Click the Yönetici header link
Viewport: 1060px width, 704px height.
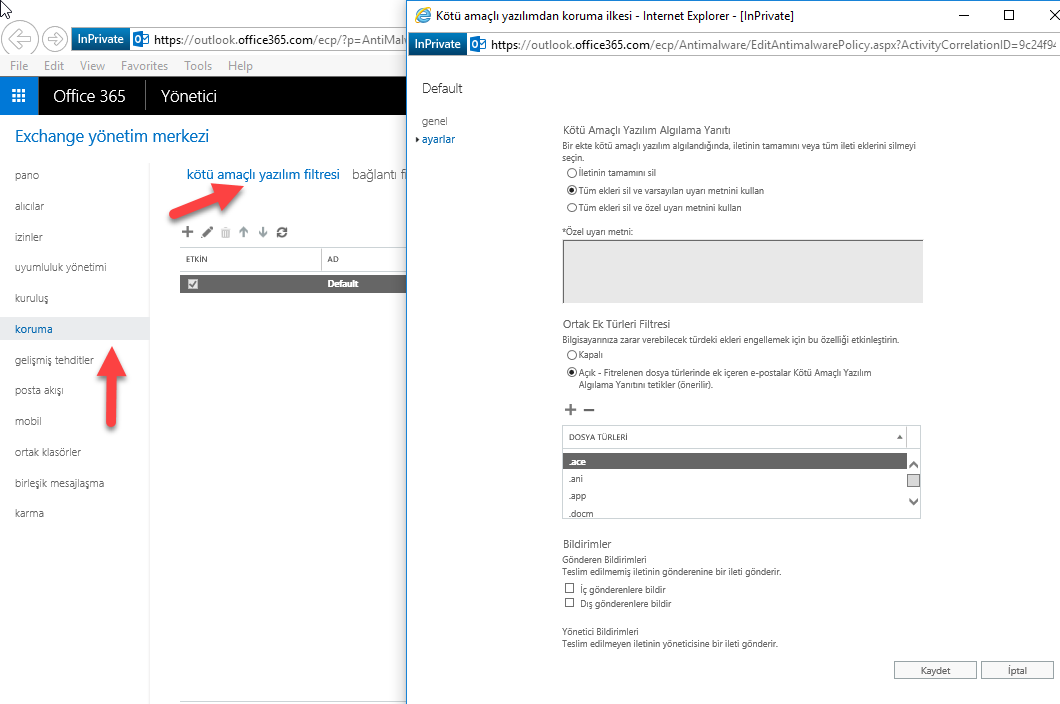point(189,96)
